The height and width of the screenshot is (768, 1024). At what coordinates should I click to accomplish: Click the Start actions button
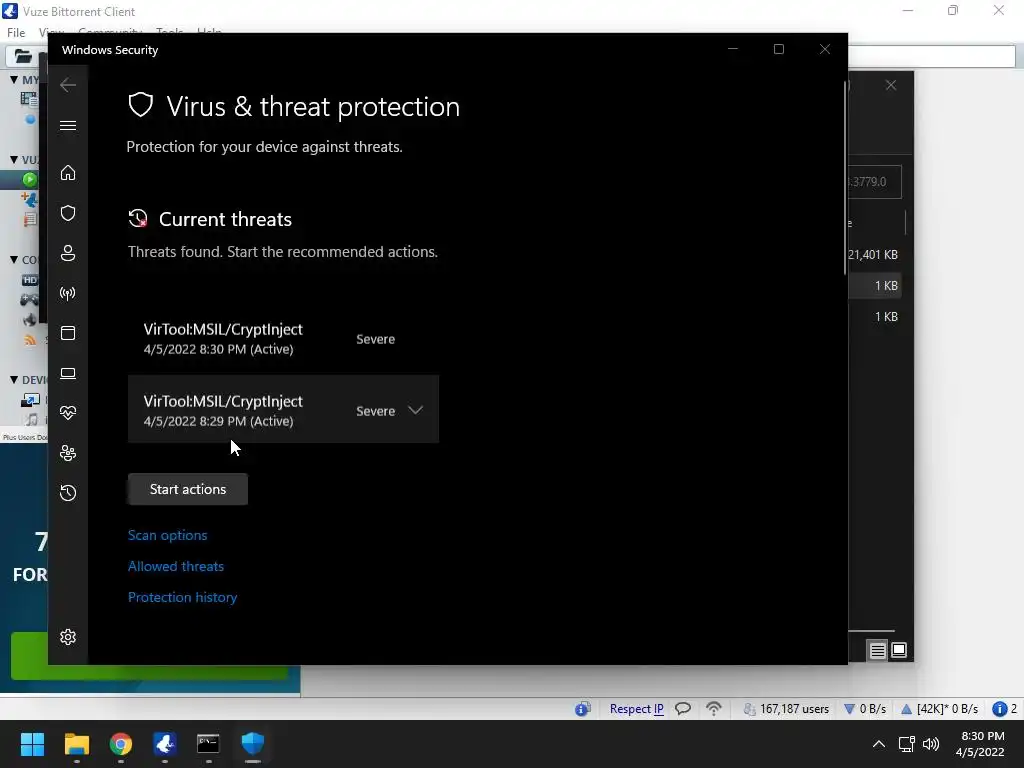(188, 489)
